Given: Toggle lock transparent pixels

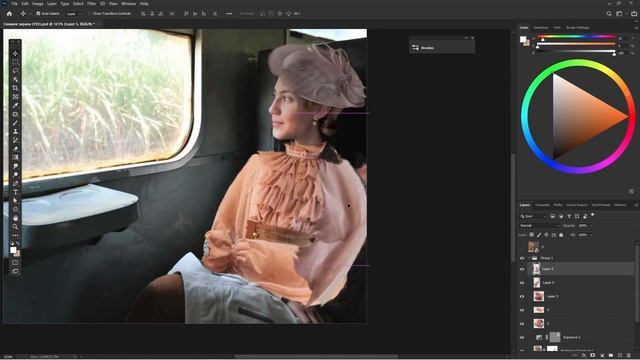Looking at the screenshot, I should pyautogui.click(x=531, y=235).
